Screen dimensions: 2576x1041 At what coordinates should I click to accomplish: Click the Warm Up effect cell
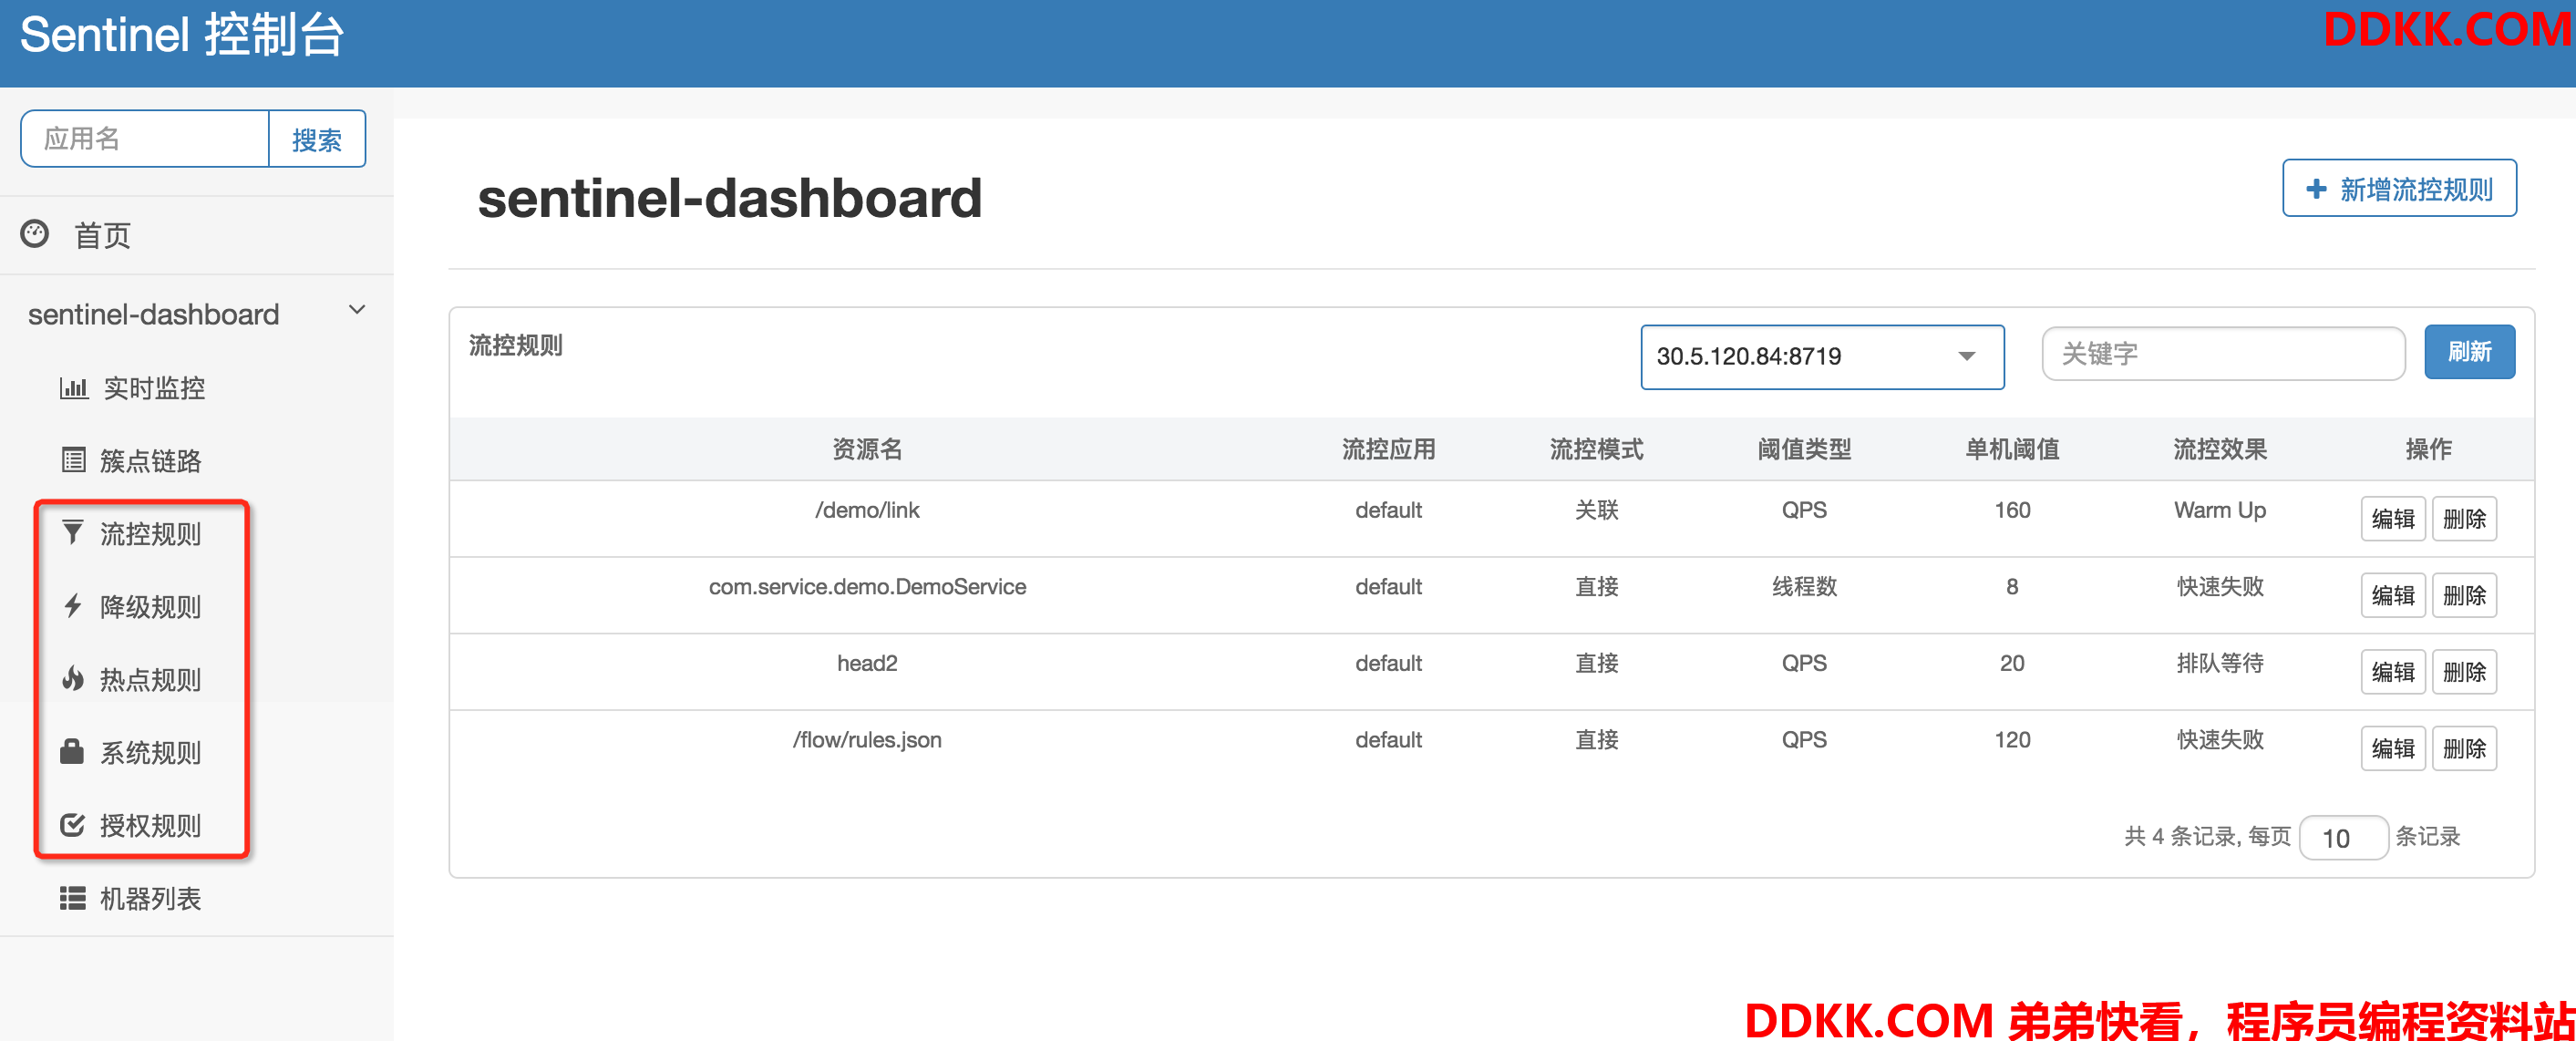2220,510
